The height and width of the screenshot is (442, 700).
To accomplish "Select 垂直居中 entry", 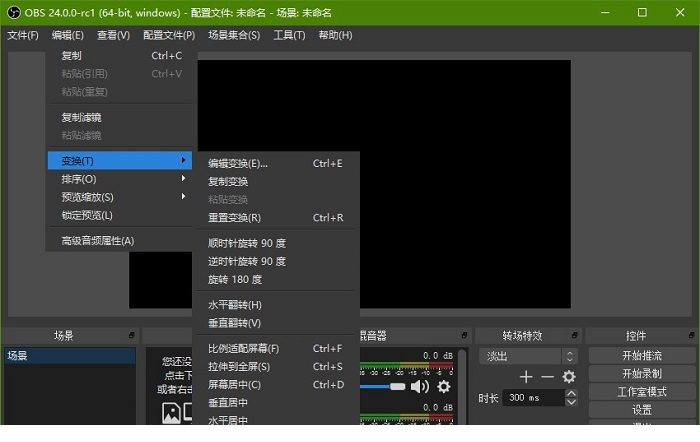I will 276,403.
